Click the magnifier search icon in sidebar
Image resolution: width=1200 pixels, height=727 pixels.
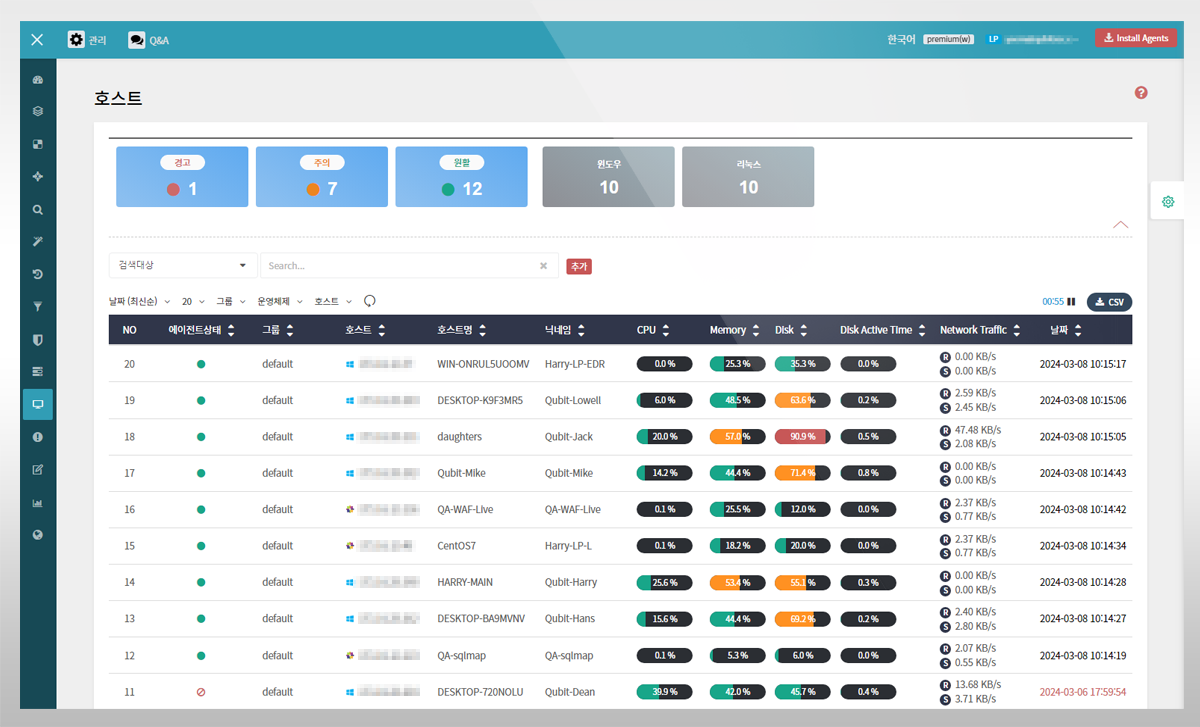[38, 210]
